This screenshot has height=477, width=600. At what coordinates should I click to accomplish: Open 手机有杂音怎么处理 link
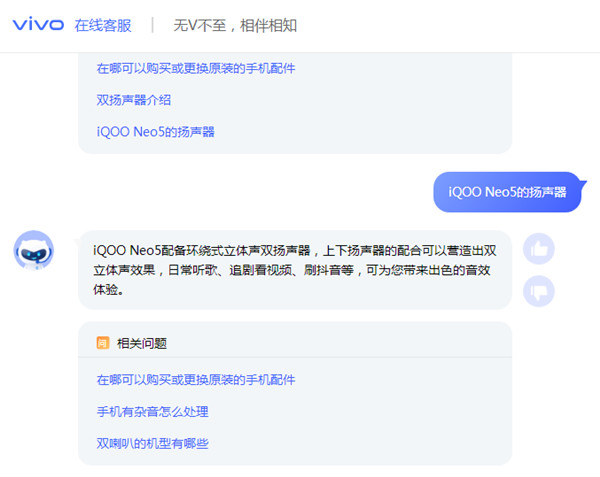point(152,412)
